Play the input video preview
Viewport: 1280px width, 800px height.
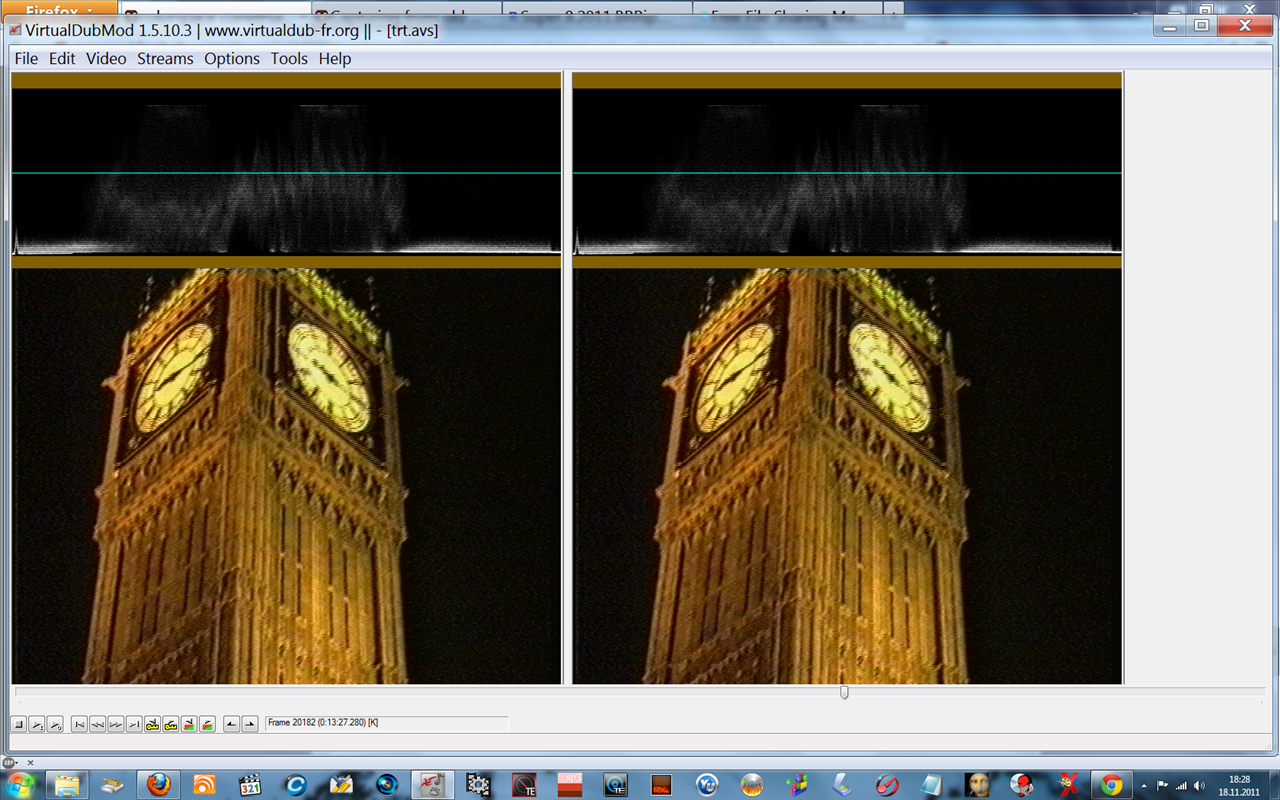coord(37,724)
